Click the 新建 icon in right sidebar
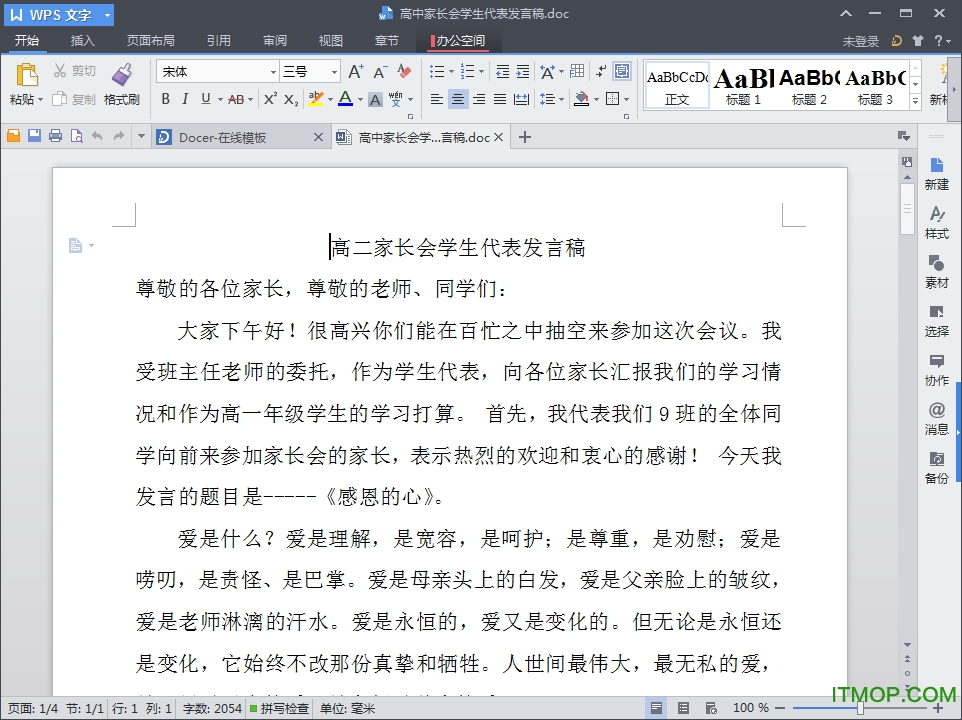Viewport: 962px width, 720px height. coord(937,170)
